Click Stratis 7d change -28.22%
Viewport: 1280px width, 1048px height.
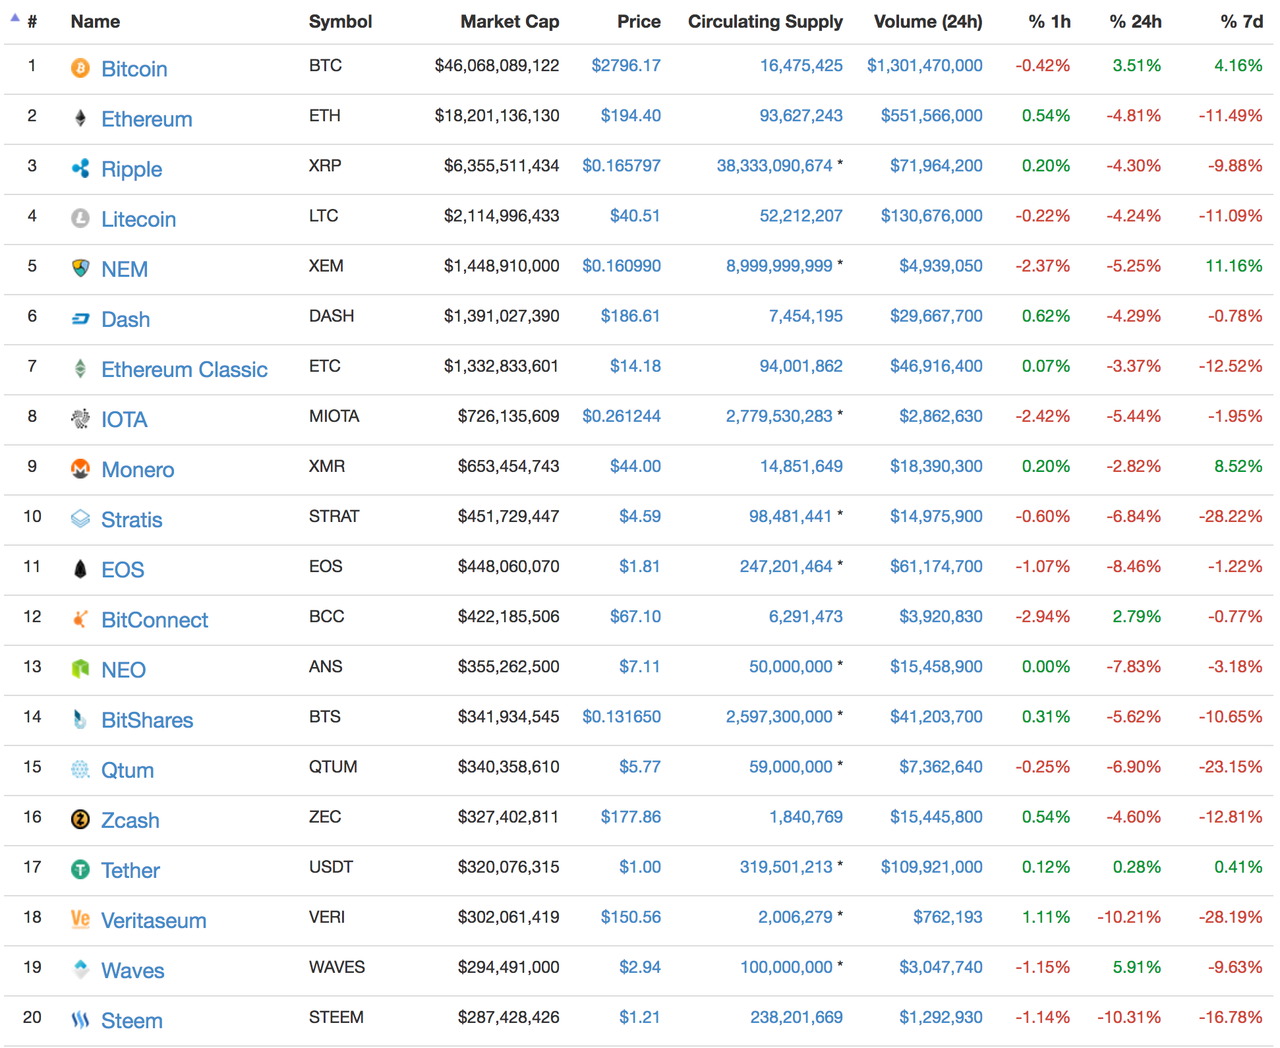click(1230, 516)
